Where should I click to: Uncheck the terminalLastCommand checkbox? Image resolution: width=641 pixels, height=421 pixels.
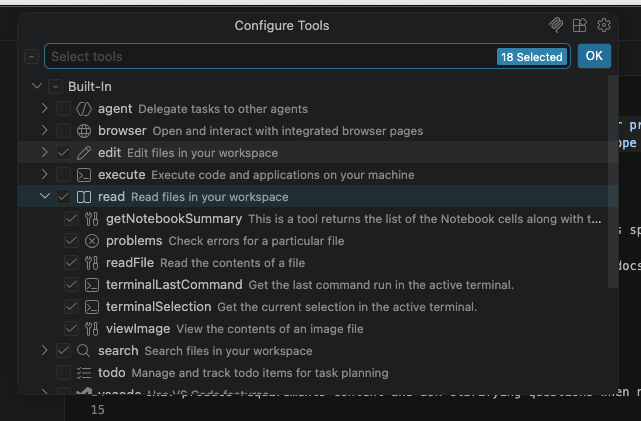[x=72, y=285]
